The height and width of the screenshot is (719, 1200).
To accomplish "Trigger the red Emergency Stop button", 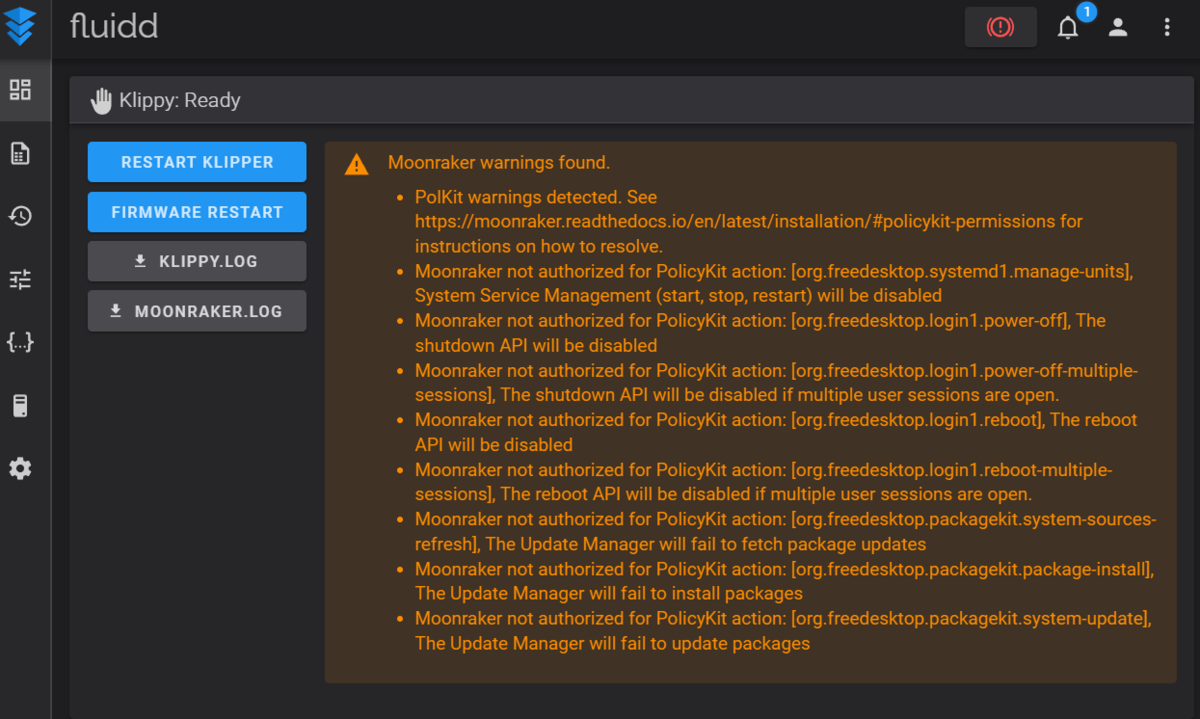I will (1000, 27).
